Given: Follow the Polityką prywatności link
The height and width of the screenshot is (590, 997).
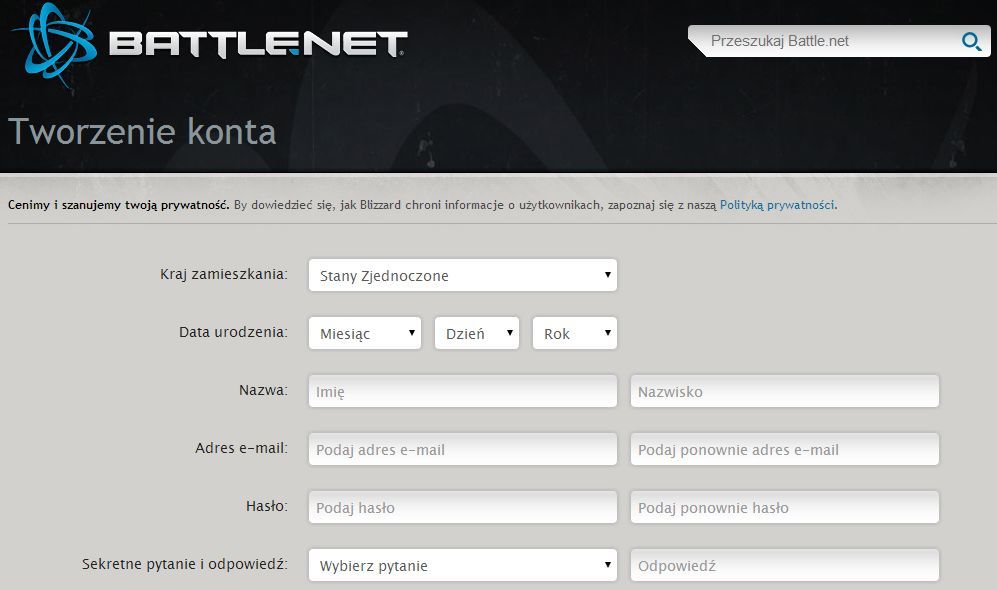Looking at the screenshot, I should point(777,205).
